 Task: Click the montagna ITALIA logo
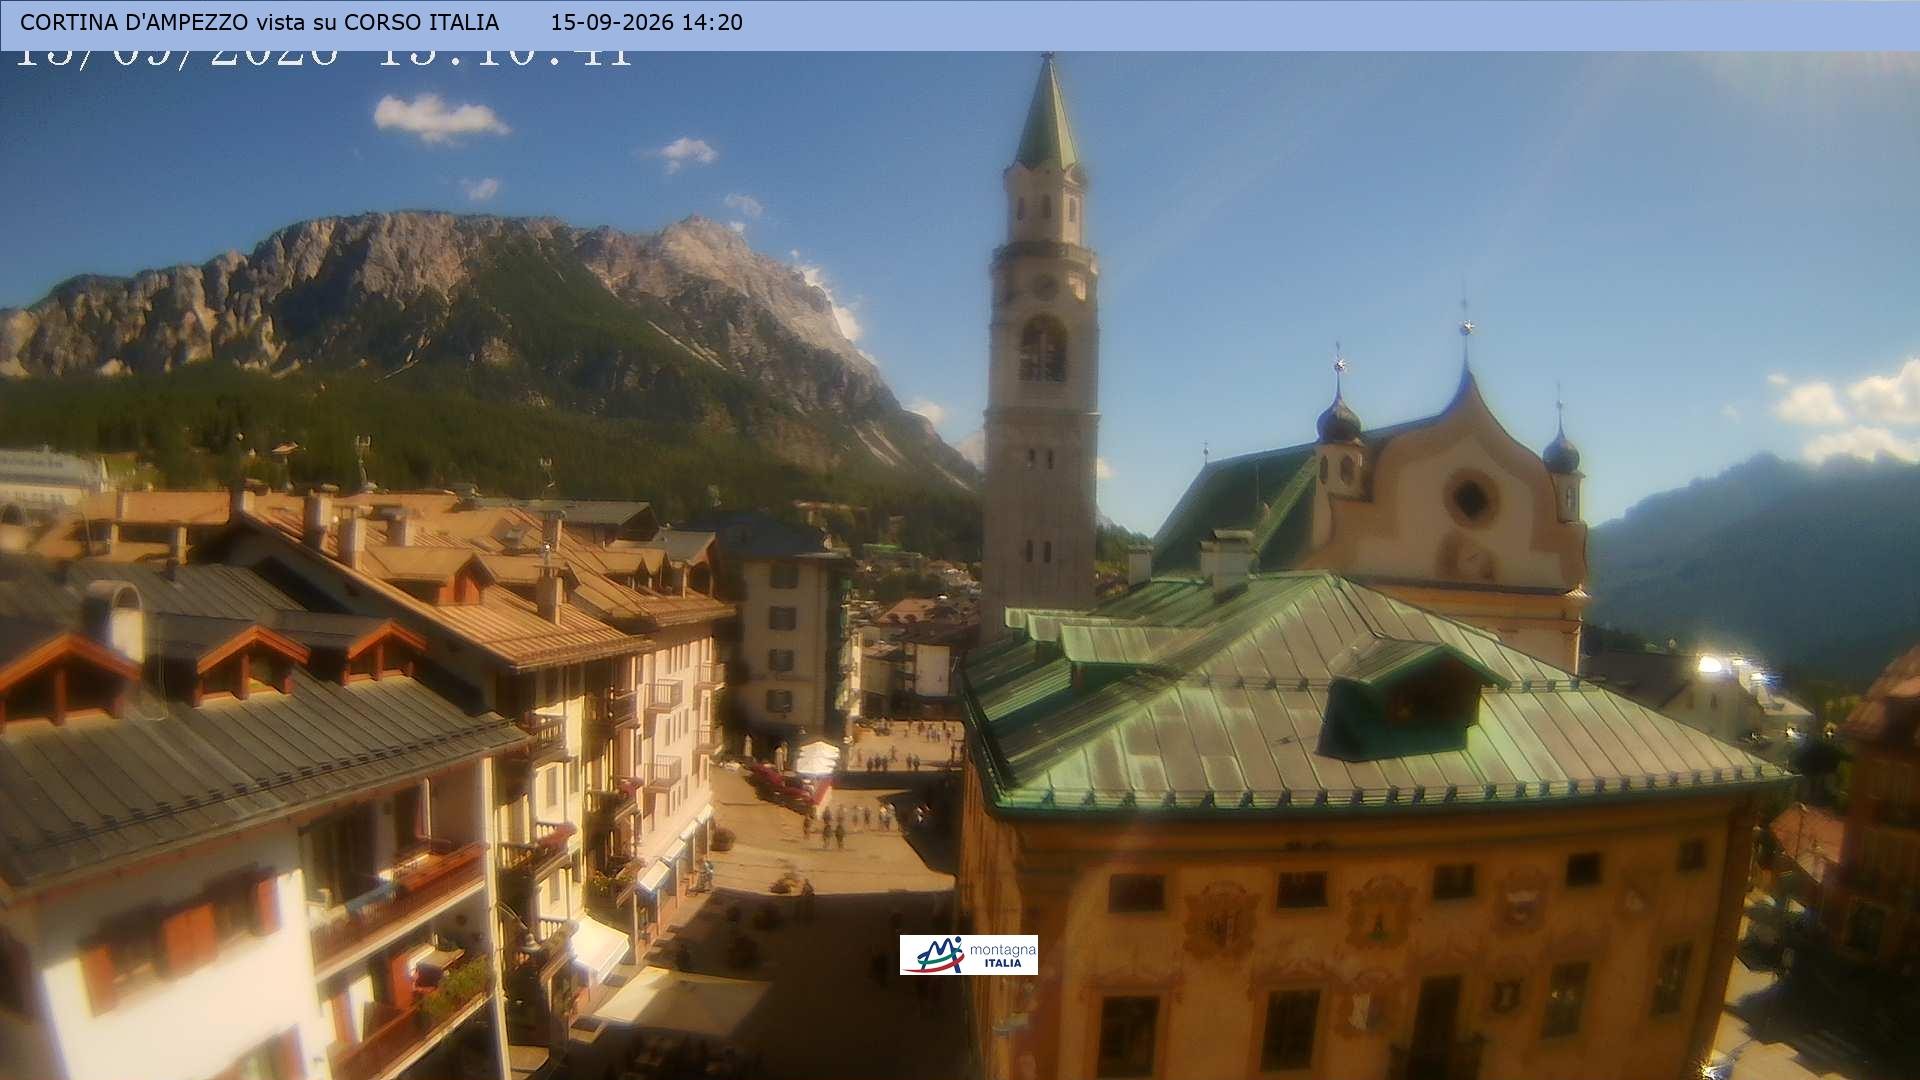(x=968, y=955)
